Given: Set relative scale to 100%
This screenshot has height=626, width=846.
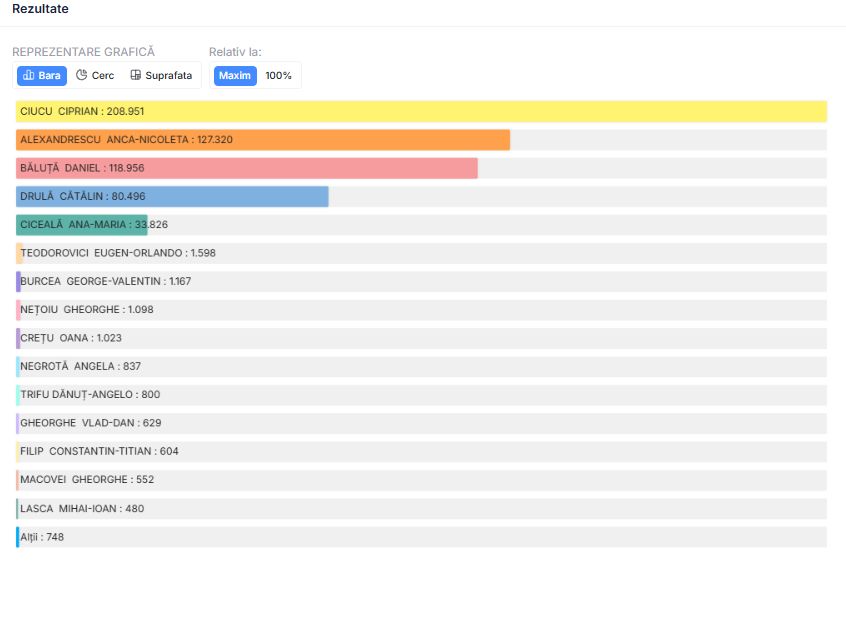Looking at the screenshot, I should (279, 76).
